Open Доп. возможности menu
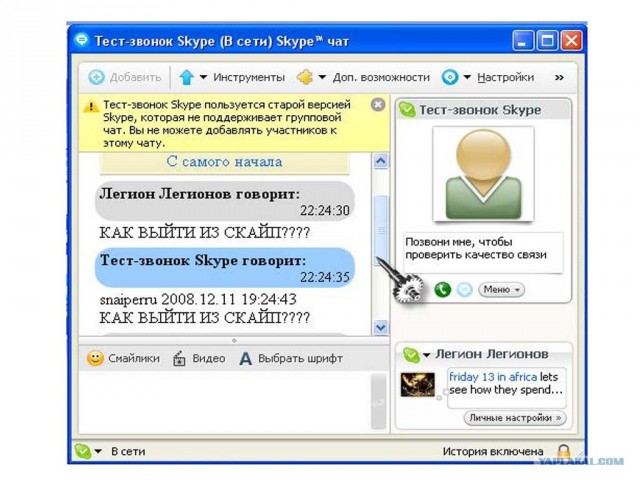 (381, 77)
